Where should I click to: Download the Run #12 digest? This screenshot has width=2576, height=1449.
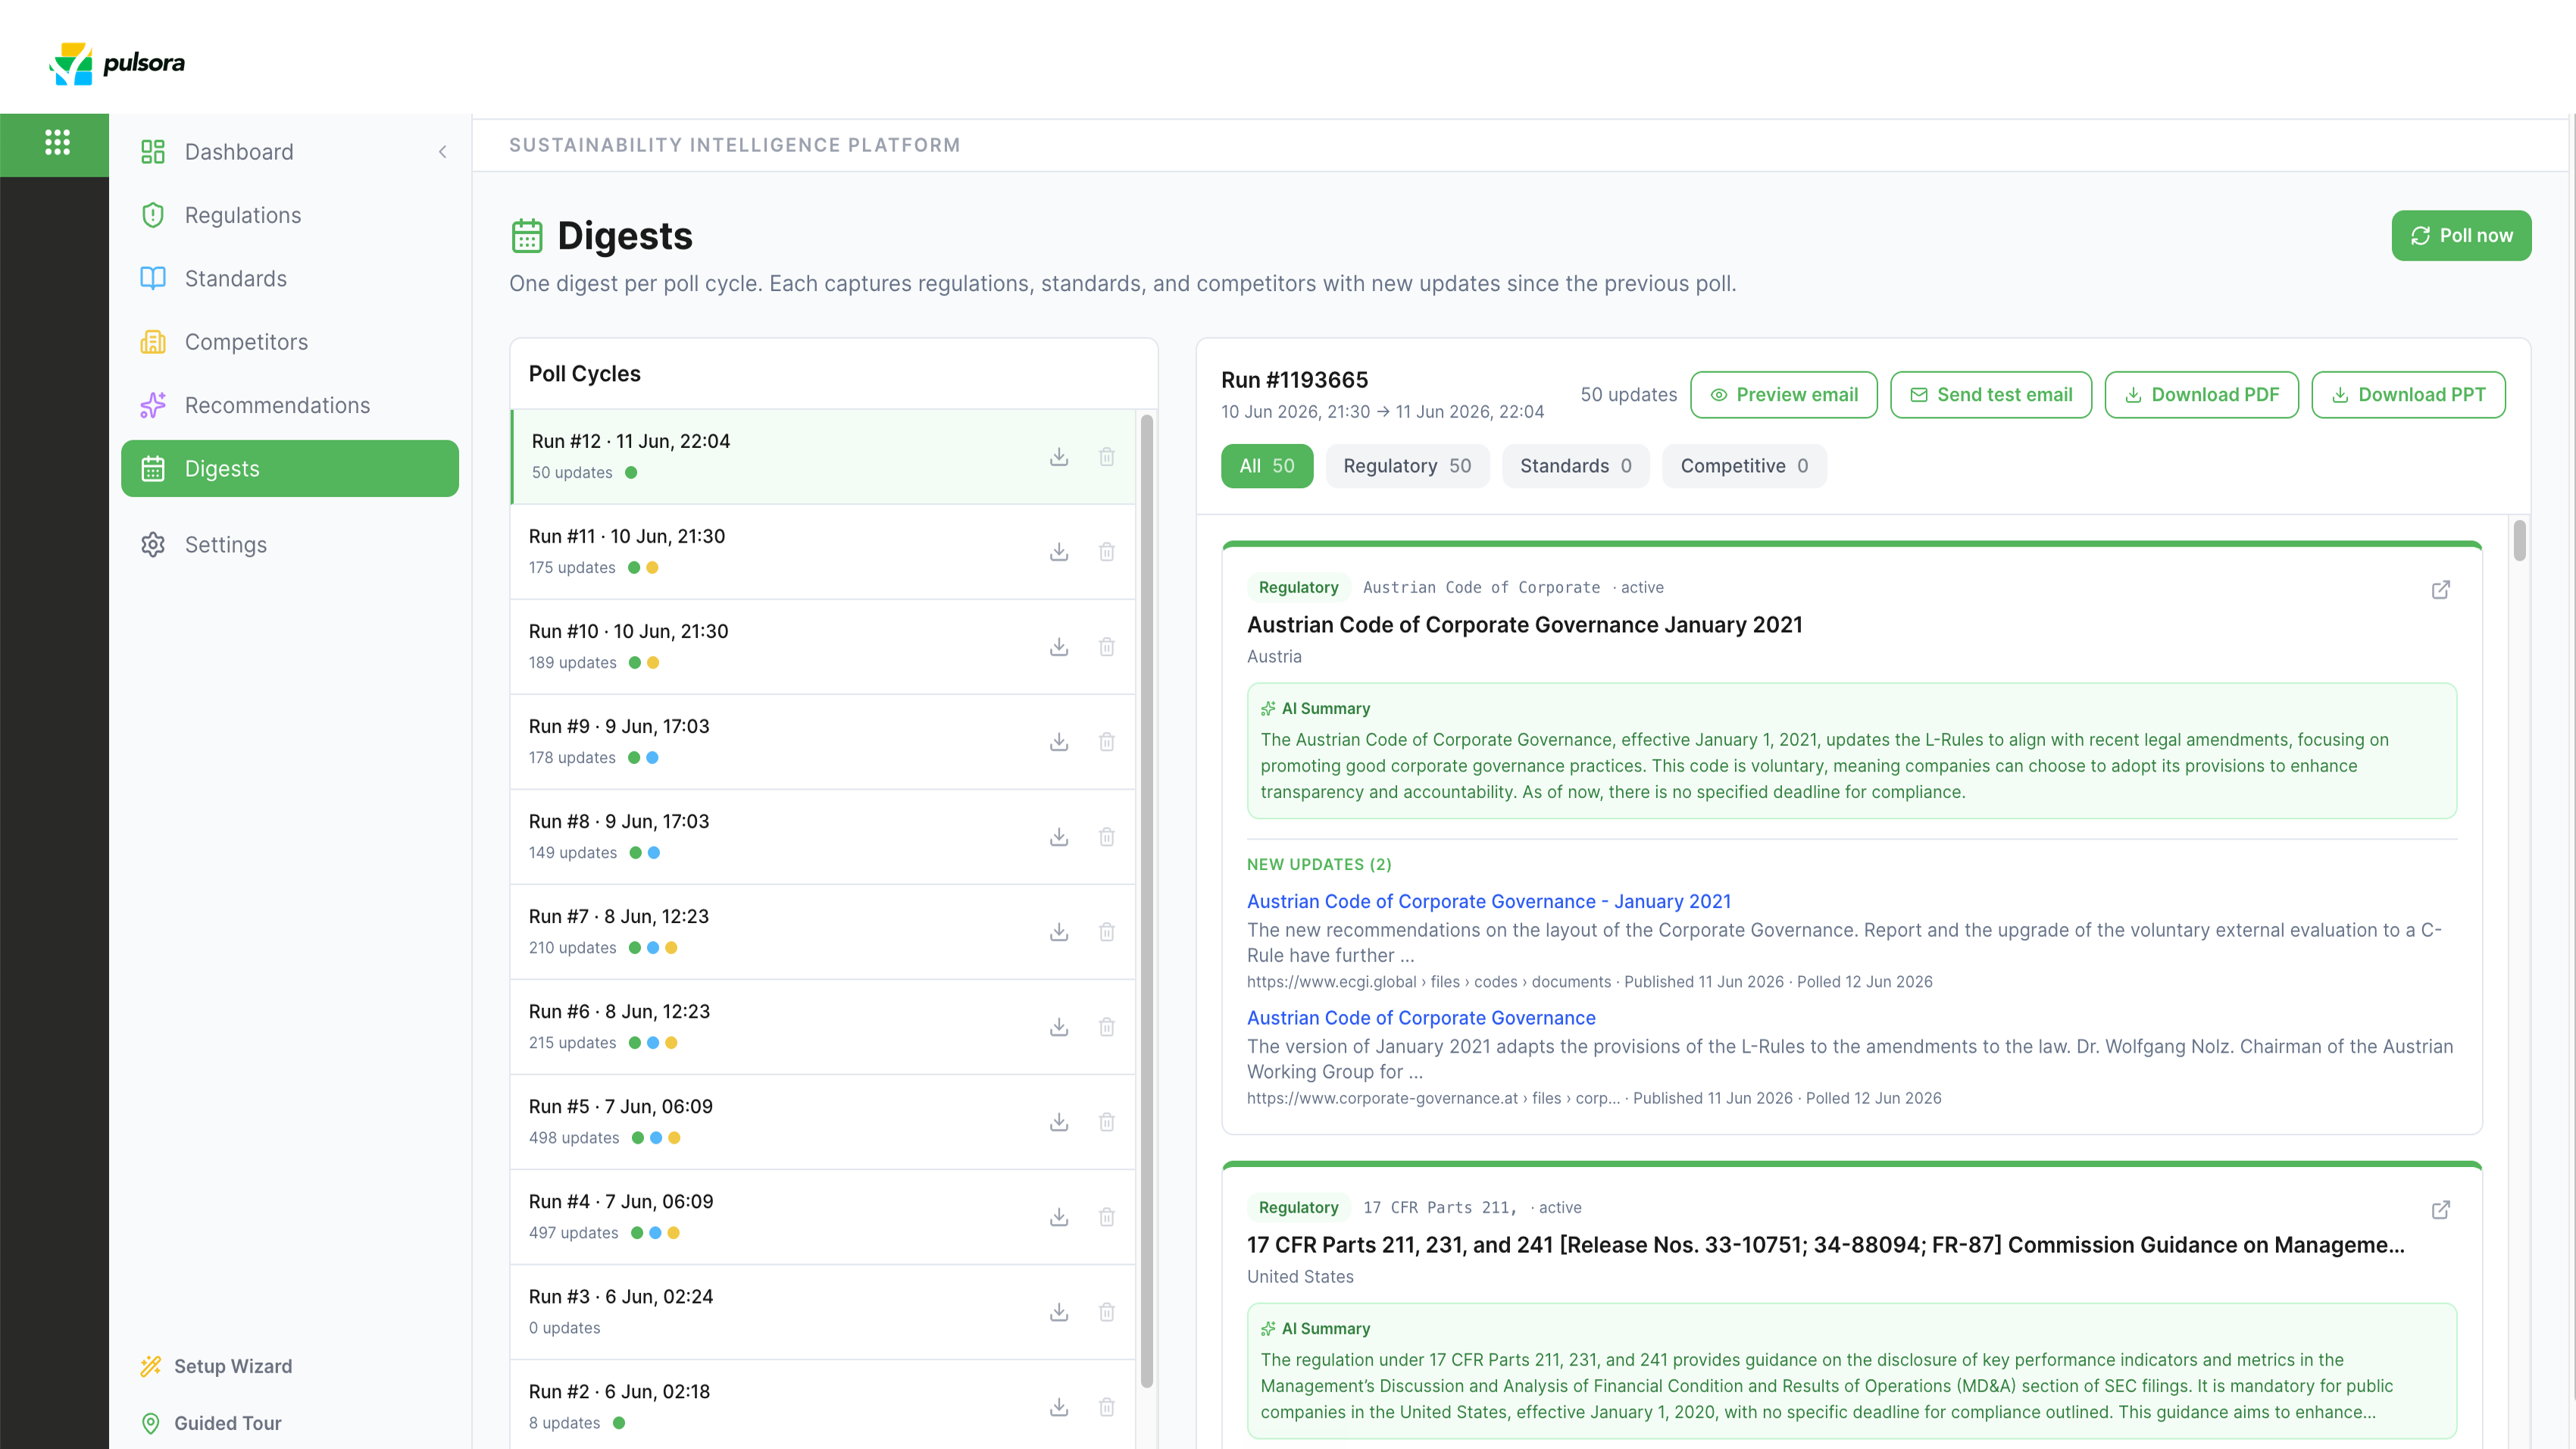pyautogui.click(x=1059, y=457)
